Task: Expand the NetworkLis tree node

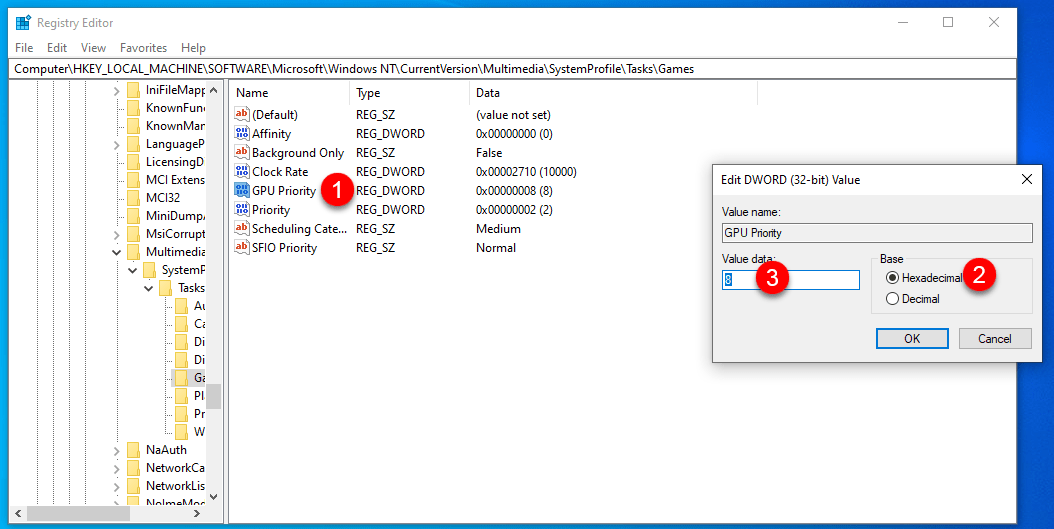Action: [x=117, y=486]
